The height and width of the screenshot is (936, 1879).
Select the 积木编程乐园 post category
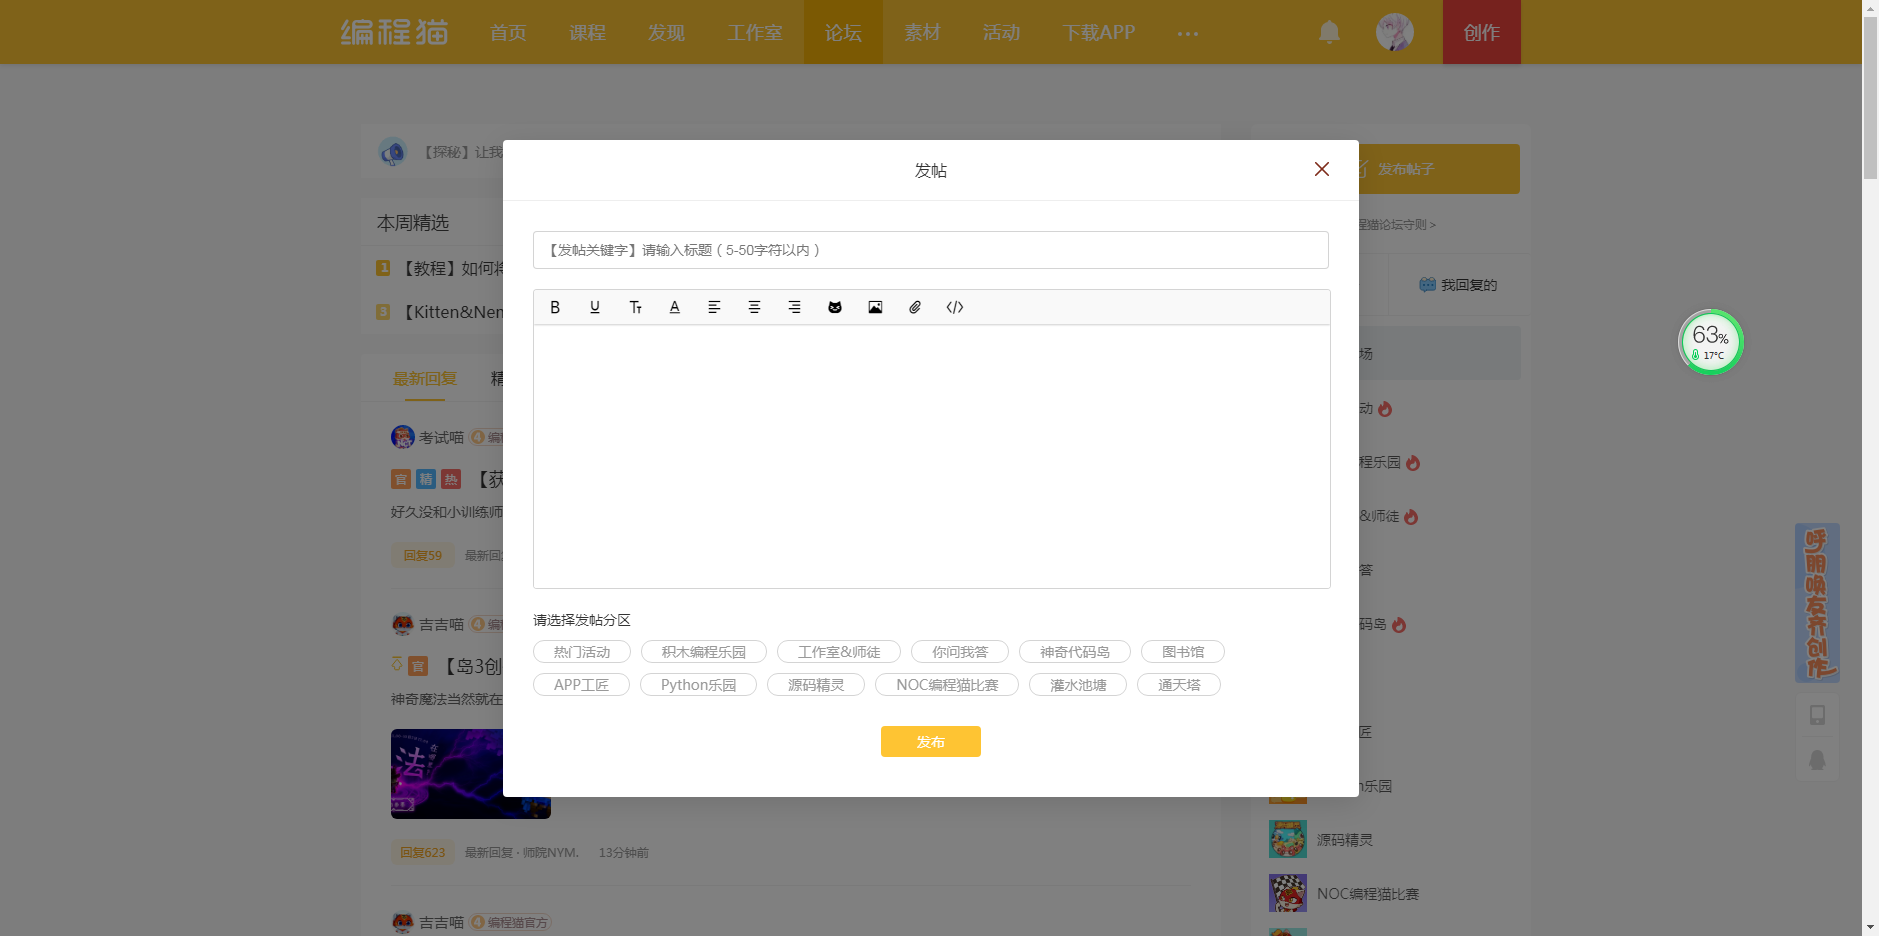click(x=704, y=652)
